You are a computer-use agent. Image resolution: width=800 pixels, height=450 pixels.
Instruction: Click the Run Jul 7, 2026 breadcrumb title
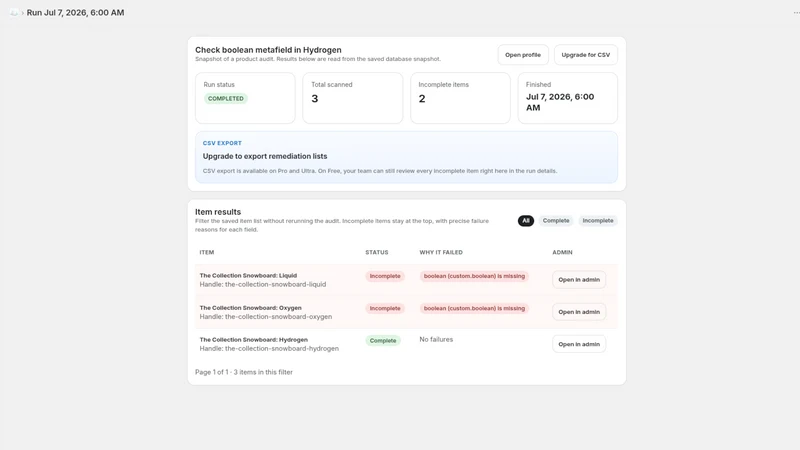[75, 13]
